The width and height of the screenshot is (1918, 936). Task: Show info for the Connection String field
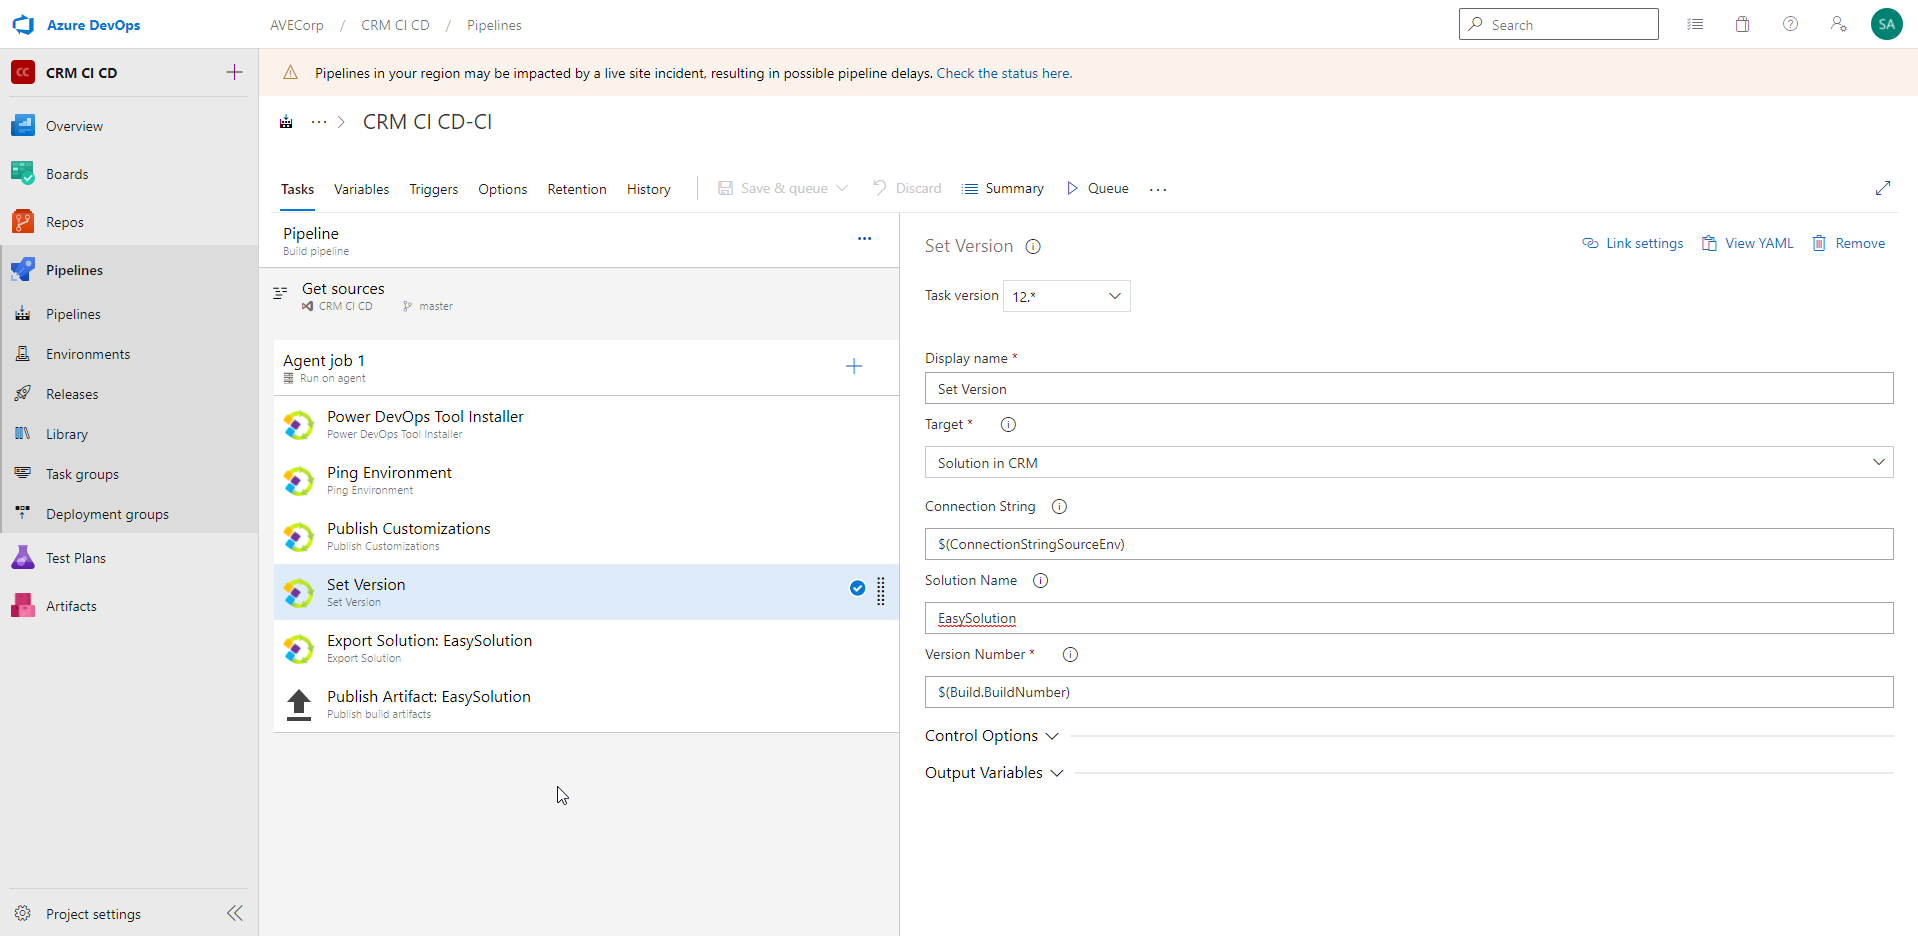1059,506
